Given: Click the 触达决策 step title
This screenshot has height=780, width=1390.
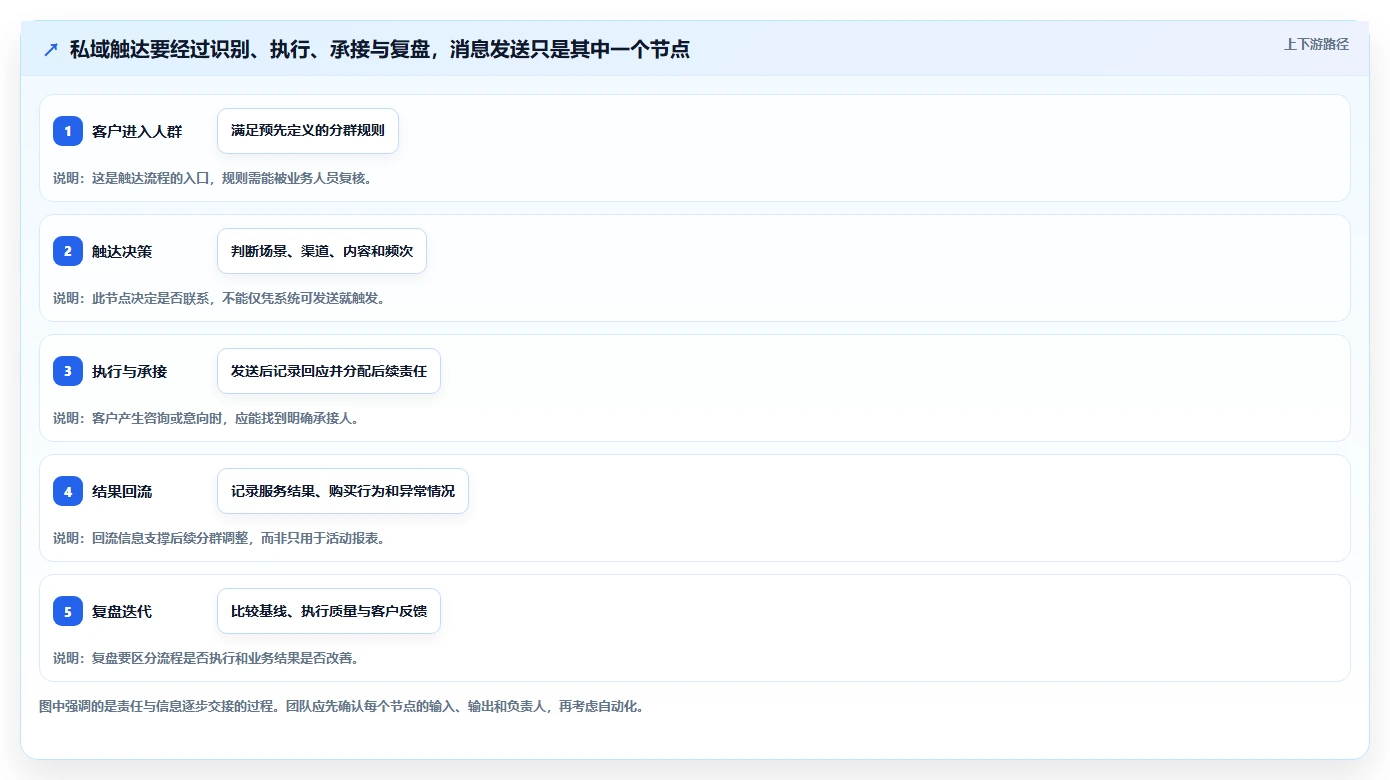Looking at the screenshot, I should (x=122, y=251).
